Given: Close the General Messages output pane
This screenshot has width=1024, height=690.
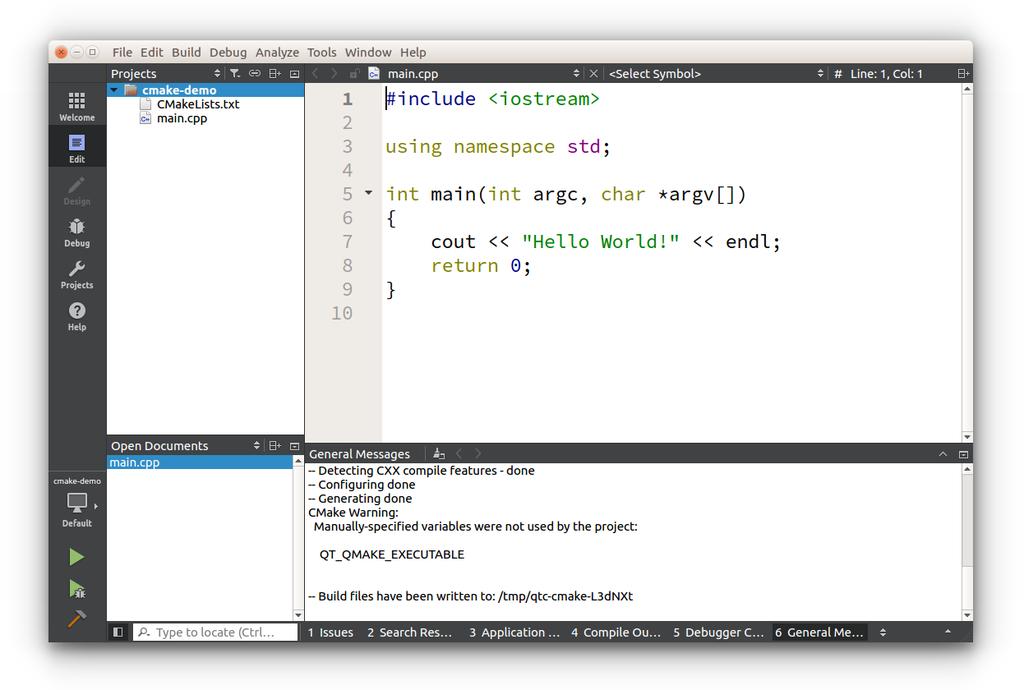Looking at the screenshot, I should [963, 454].
